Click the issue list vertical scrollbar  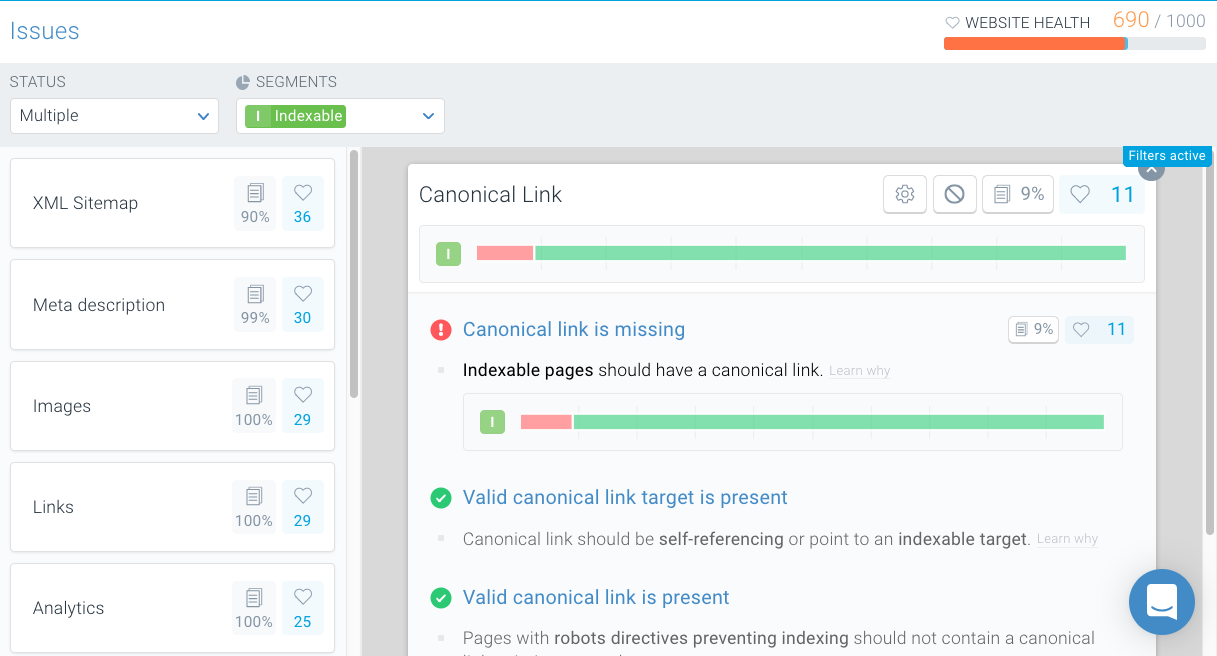click(x=354, y=275)
